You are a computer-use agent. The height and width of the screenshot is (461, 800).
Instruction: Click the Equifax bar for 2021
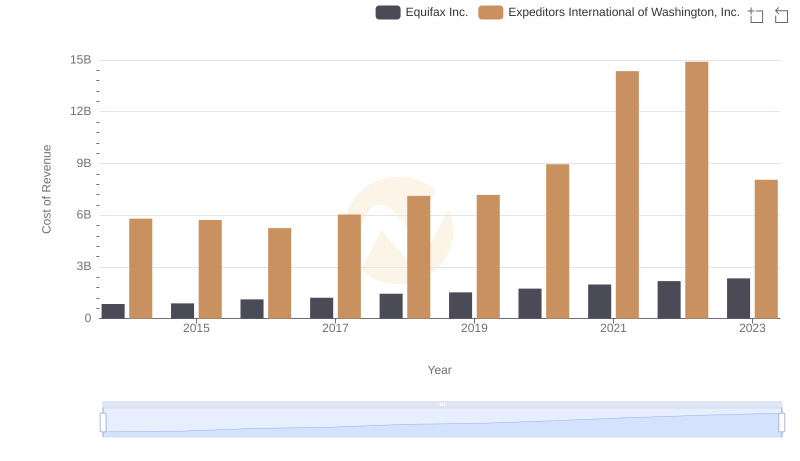(599, 301)
